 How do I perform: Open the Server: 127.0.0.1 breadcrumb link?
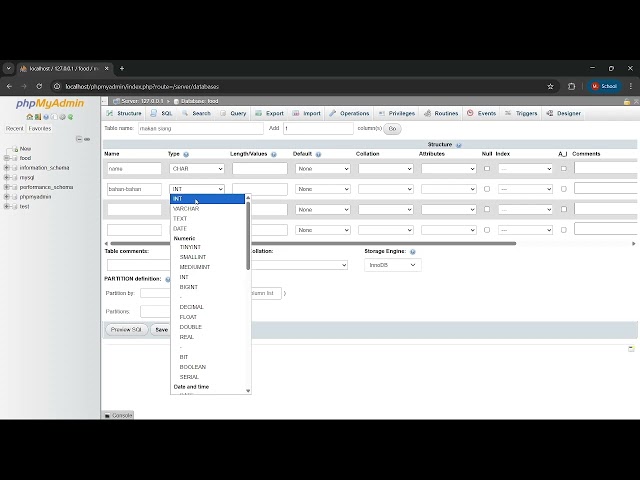142,101
